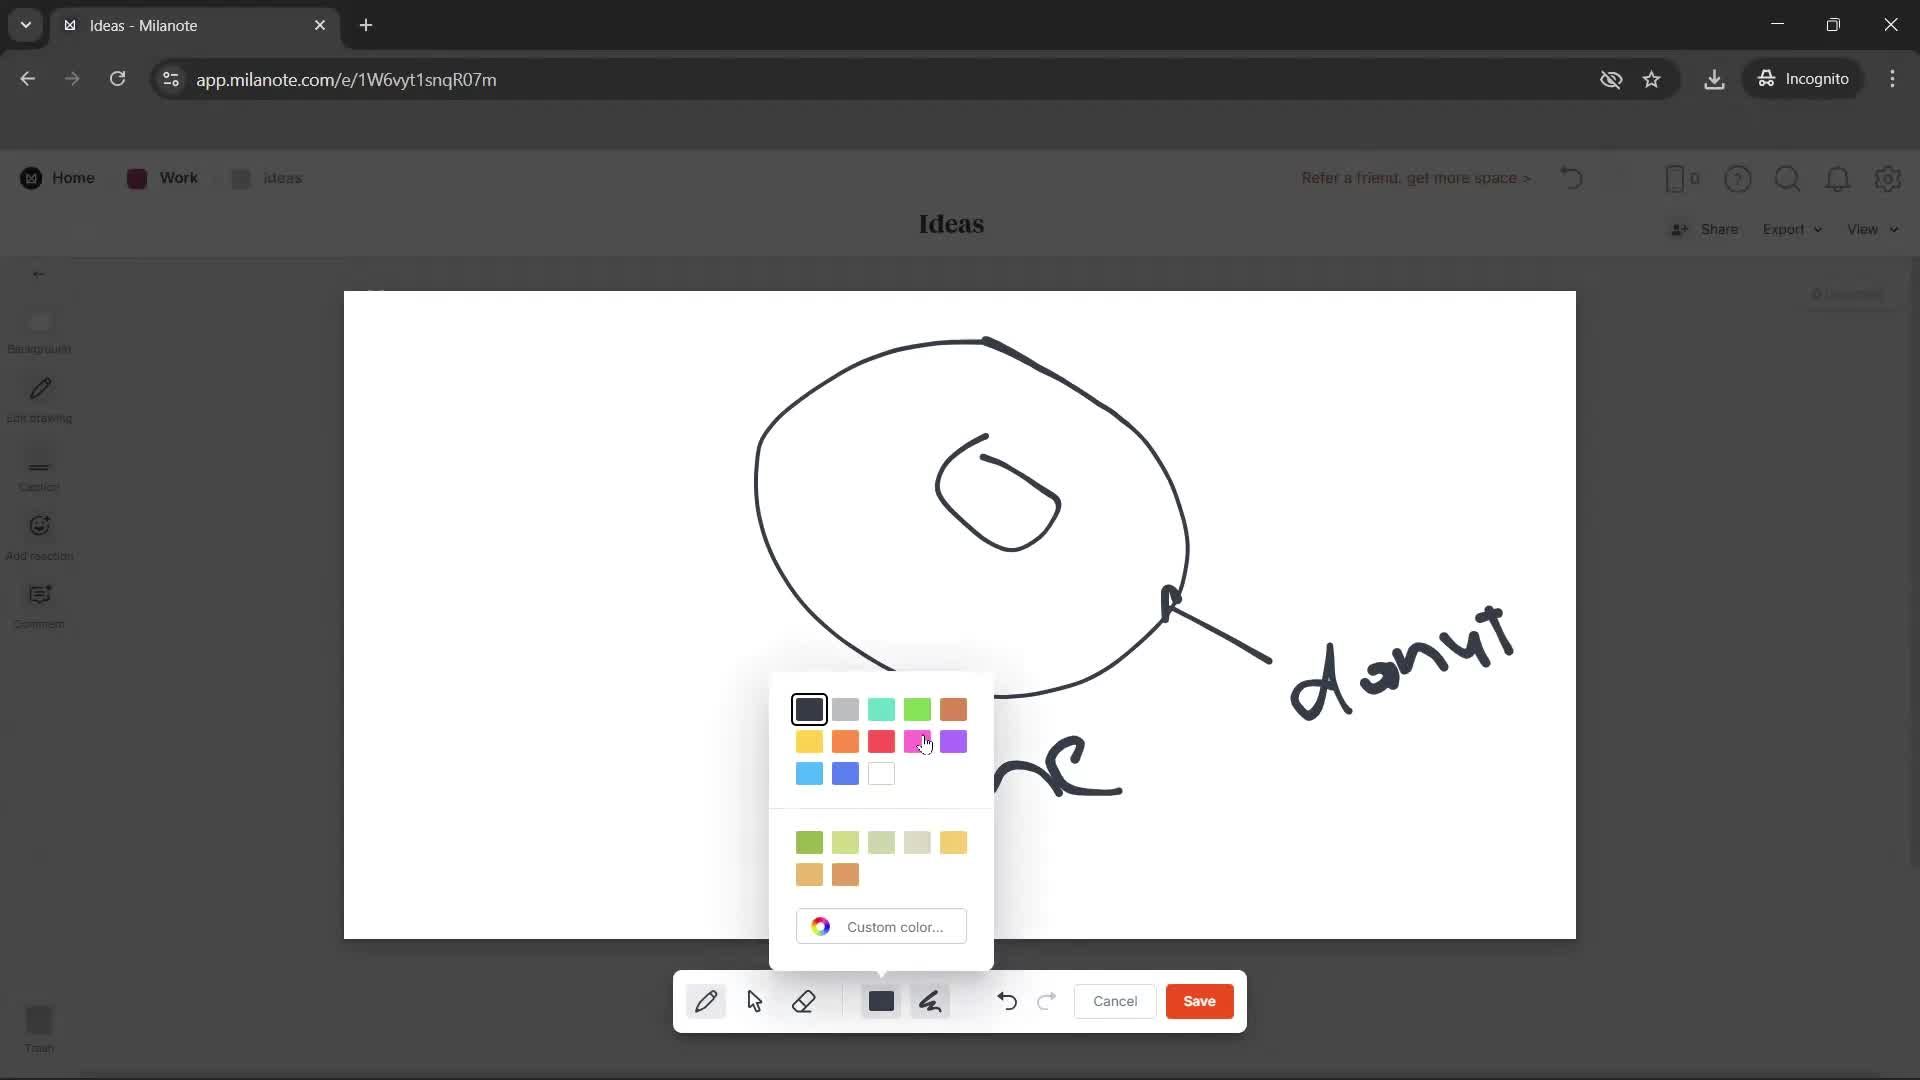Click the Refer a friend link
Viewport: 1920px width, 1080px height.
(x=1415, y=178)
